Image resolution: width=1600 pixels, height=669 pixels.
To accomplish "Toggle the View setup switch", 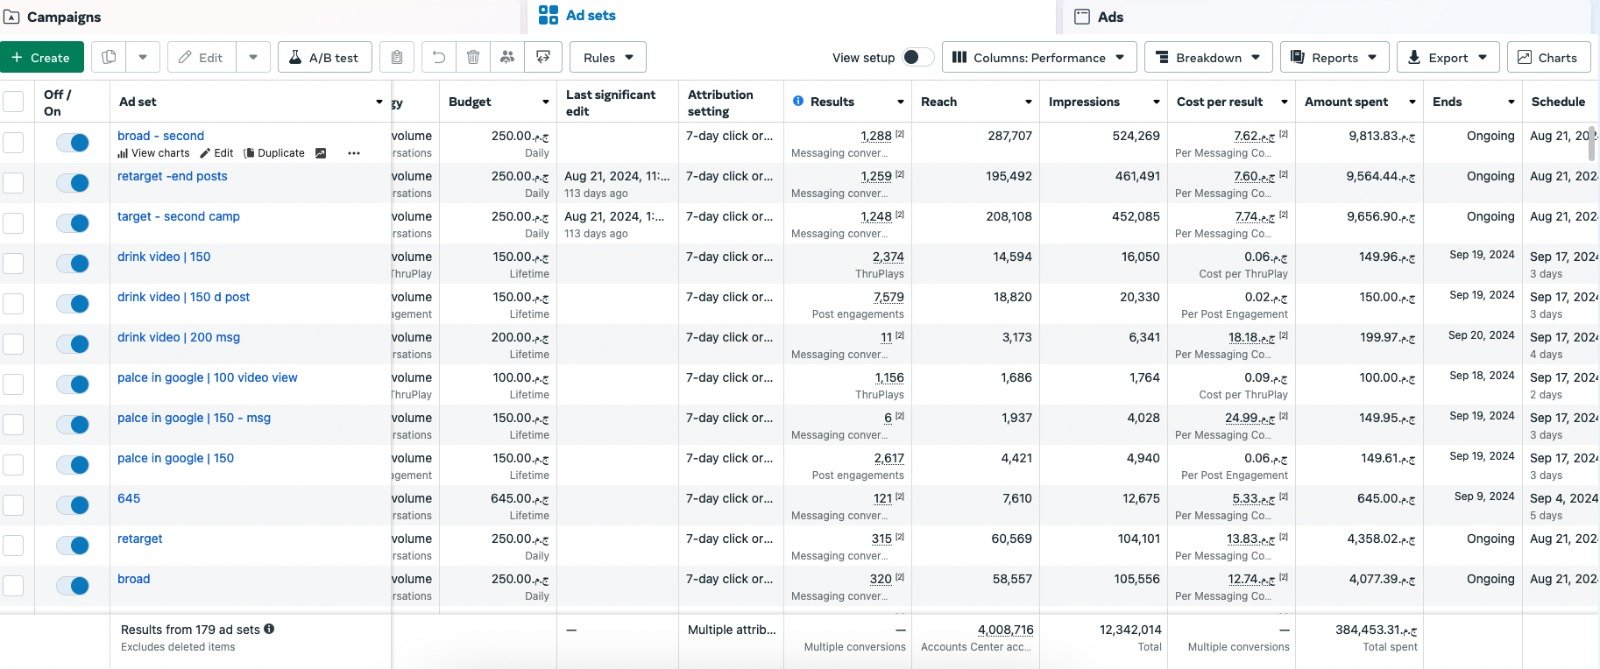I will [x=916, y=58].
